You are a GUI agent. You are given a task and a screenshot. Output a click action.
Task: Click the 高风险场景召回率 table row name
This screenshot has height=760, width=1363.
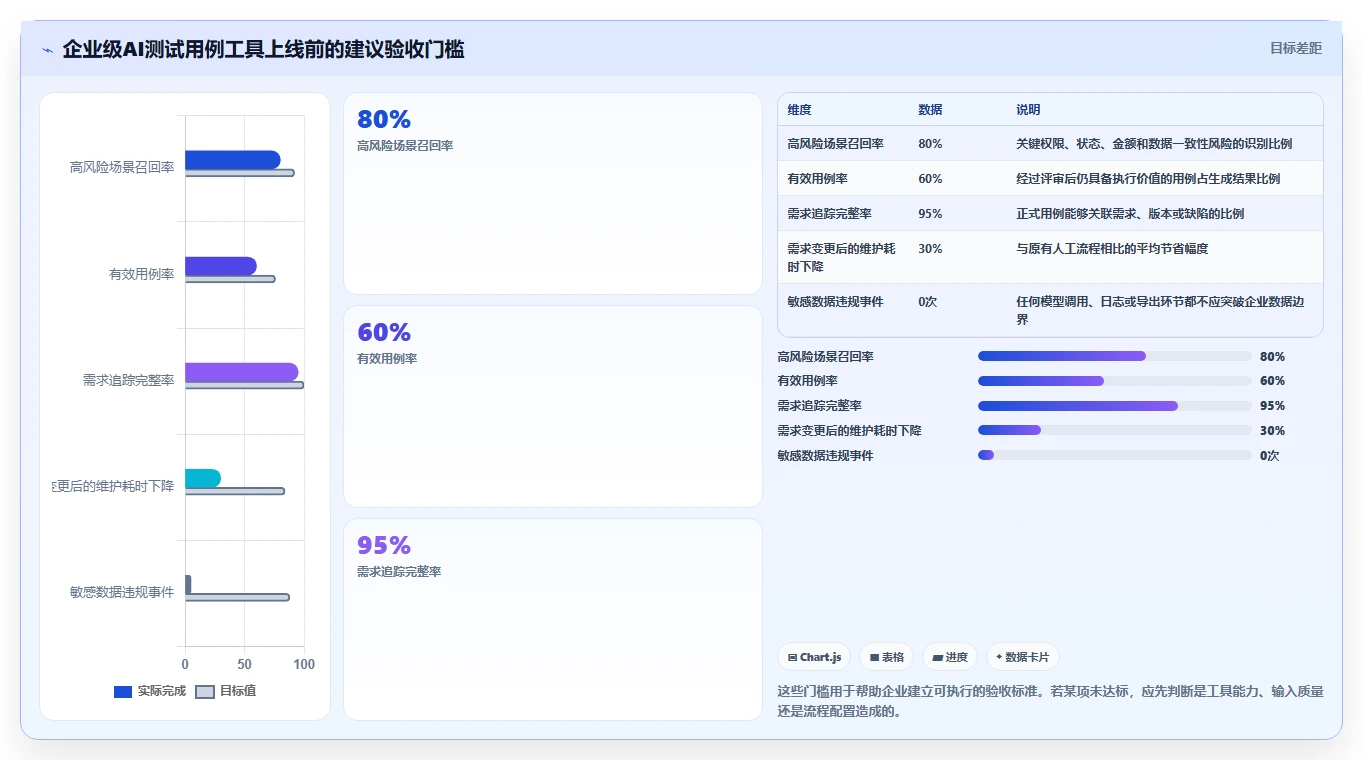835,144
